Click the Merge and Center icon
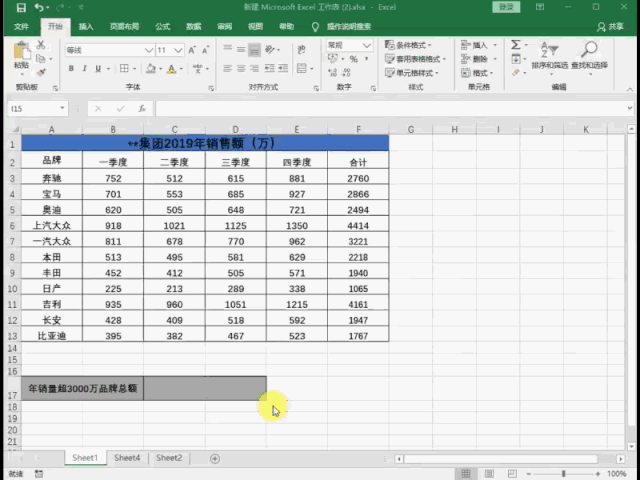 pos(302,68)
